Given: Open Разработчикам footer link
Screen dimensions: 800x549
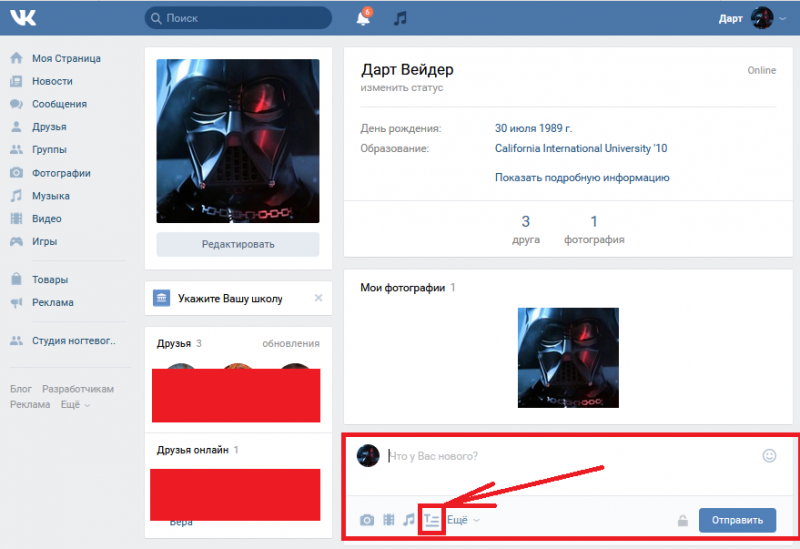Looking at the screenshot, I should point(78,389).
